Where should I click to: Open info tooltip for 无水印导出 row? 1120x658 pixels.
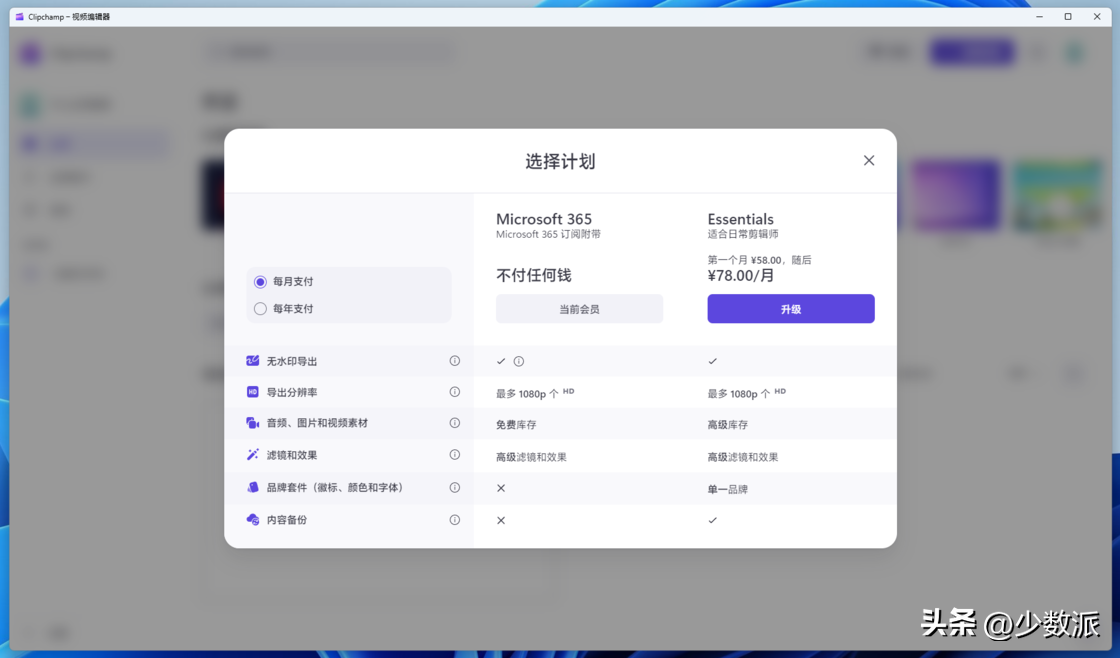coord(455,361)
